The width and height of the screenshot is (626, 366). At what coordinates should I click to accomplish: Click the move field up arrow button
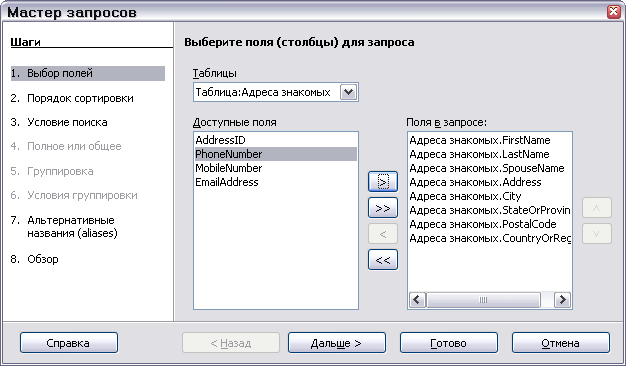(x=597, y=208)
